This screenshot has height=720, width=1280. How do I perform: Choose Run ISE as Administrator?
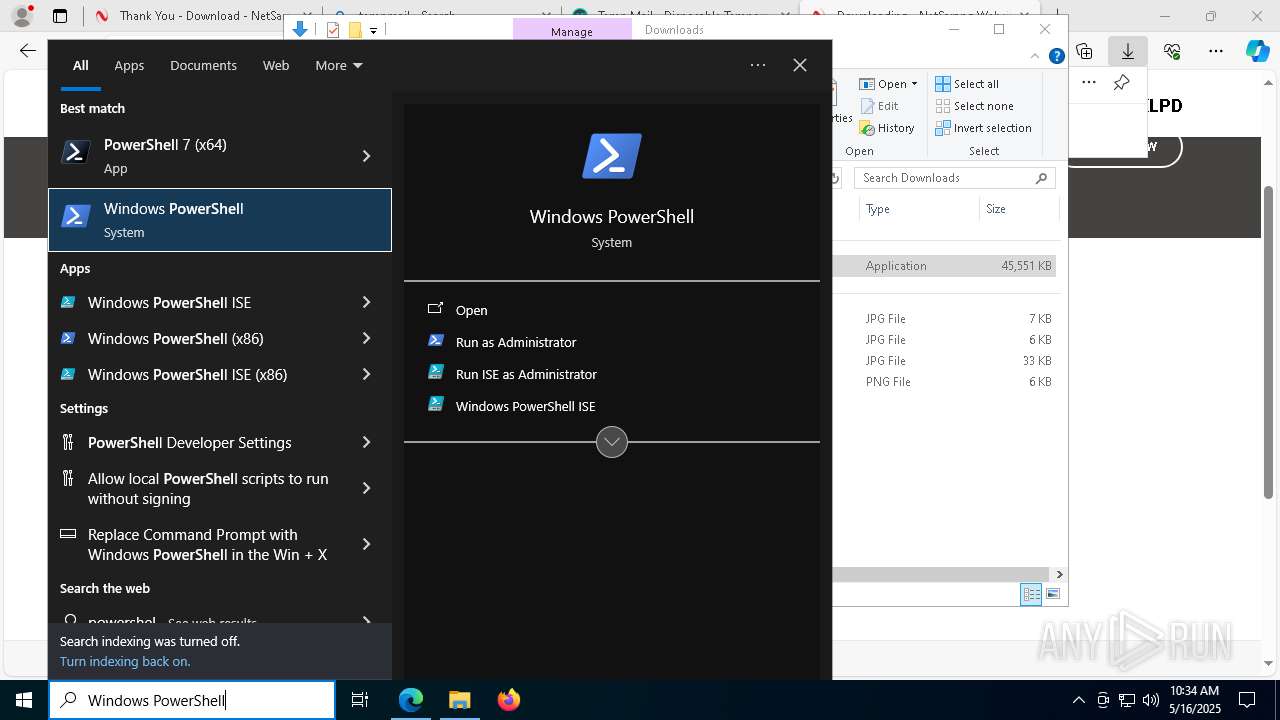click(x=525, y=374)
